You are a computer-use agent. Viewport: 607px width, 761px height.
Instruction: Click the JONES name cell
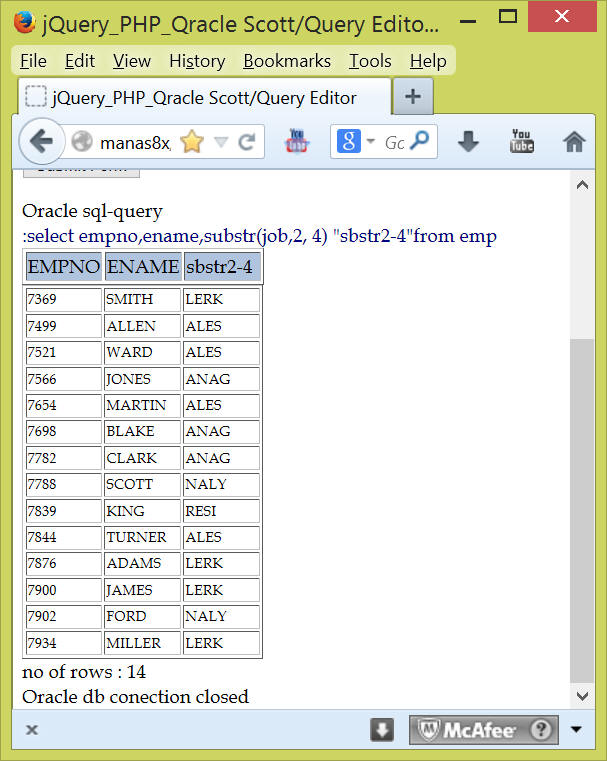142,379
